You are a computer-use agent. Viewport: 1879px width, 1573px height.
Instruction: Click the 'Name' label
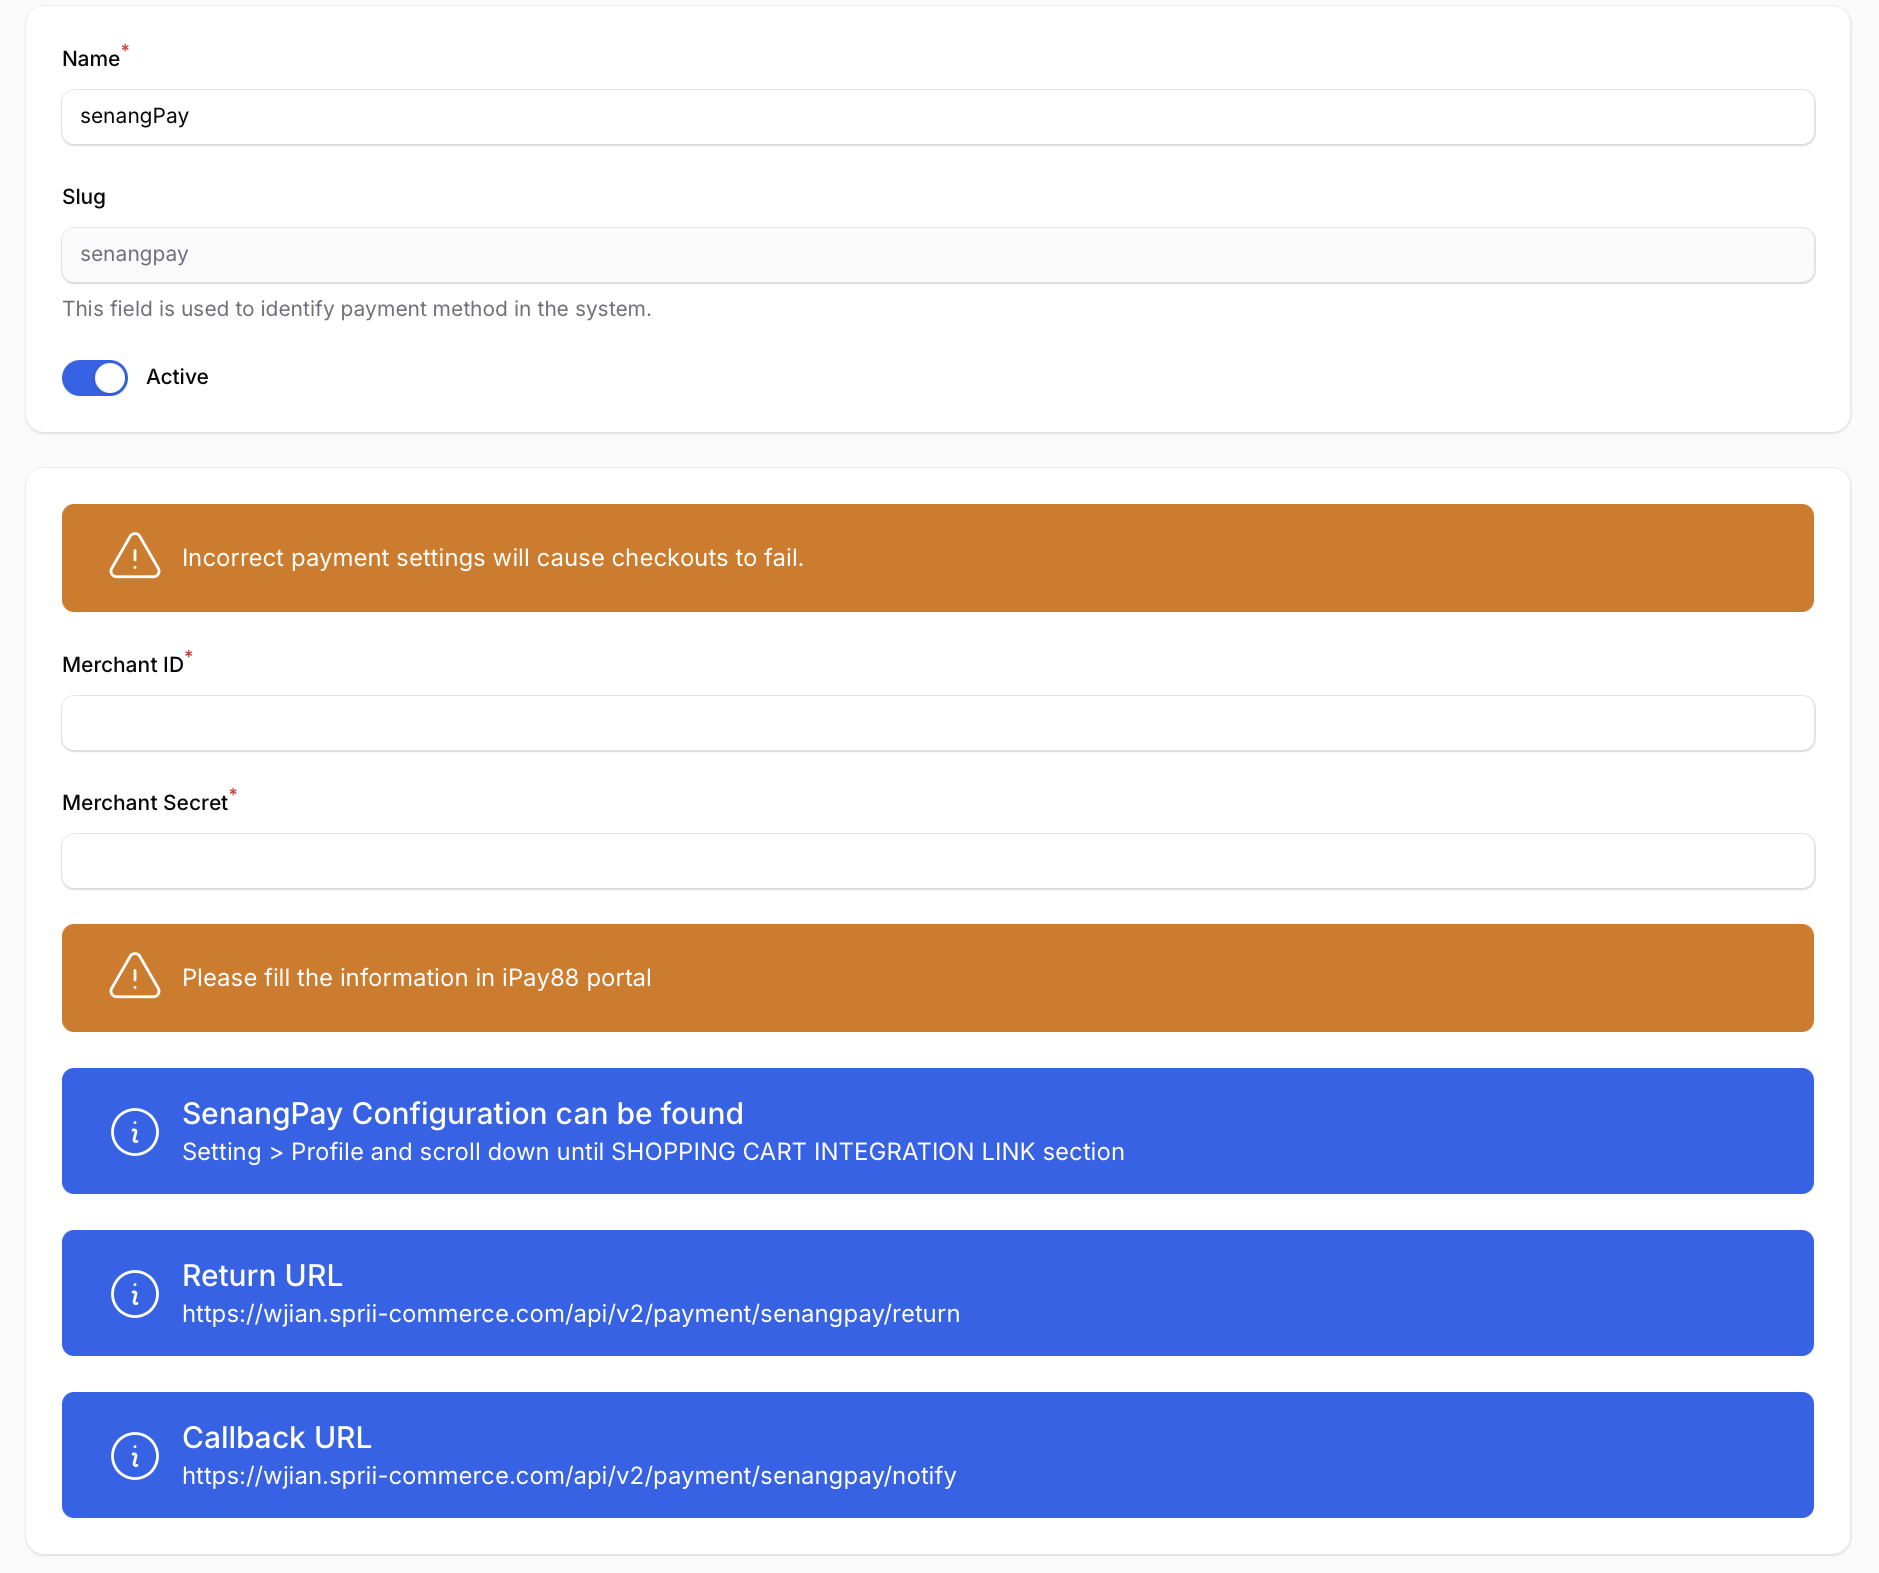tap(91, 59)
